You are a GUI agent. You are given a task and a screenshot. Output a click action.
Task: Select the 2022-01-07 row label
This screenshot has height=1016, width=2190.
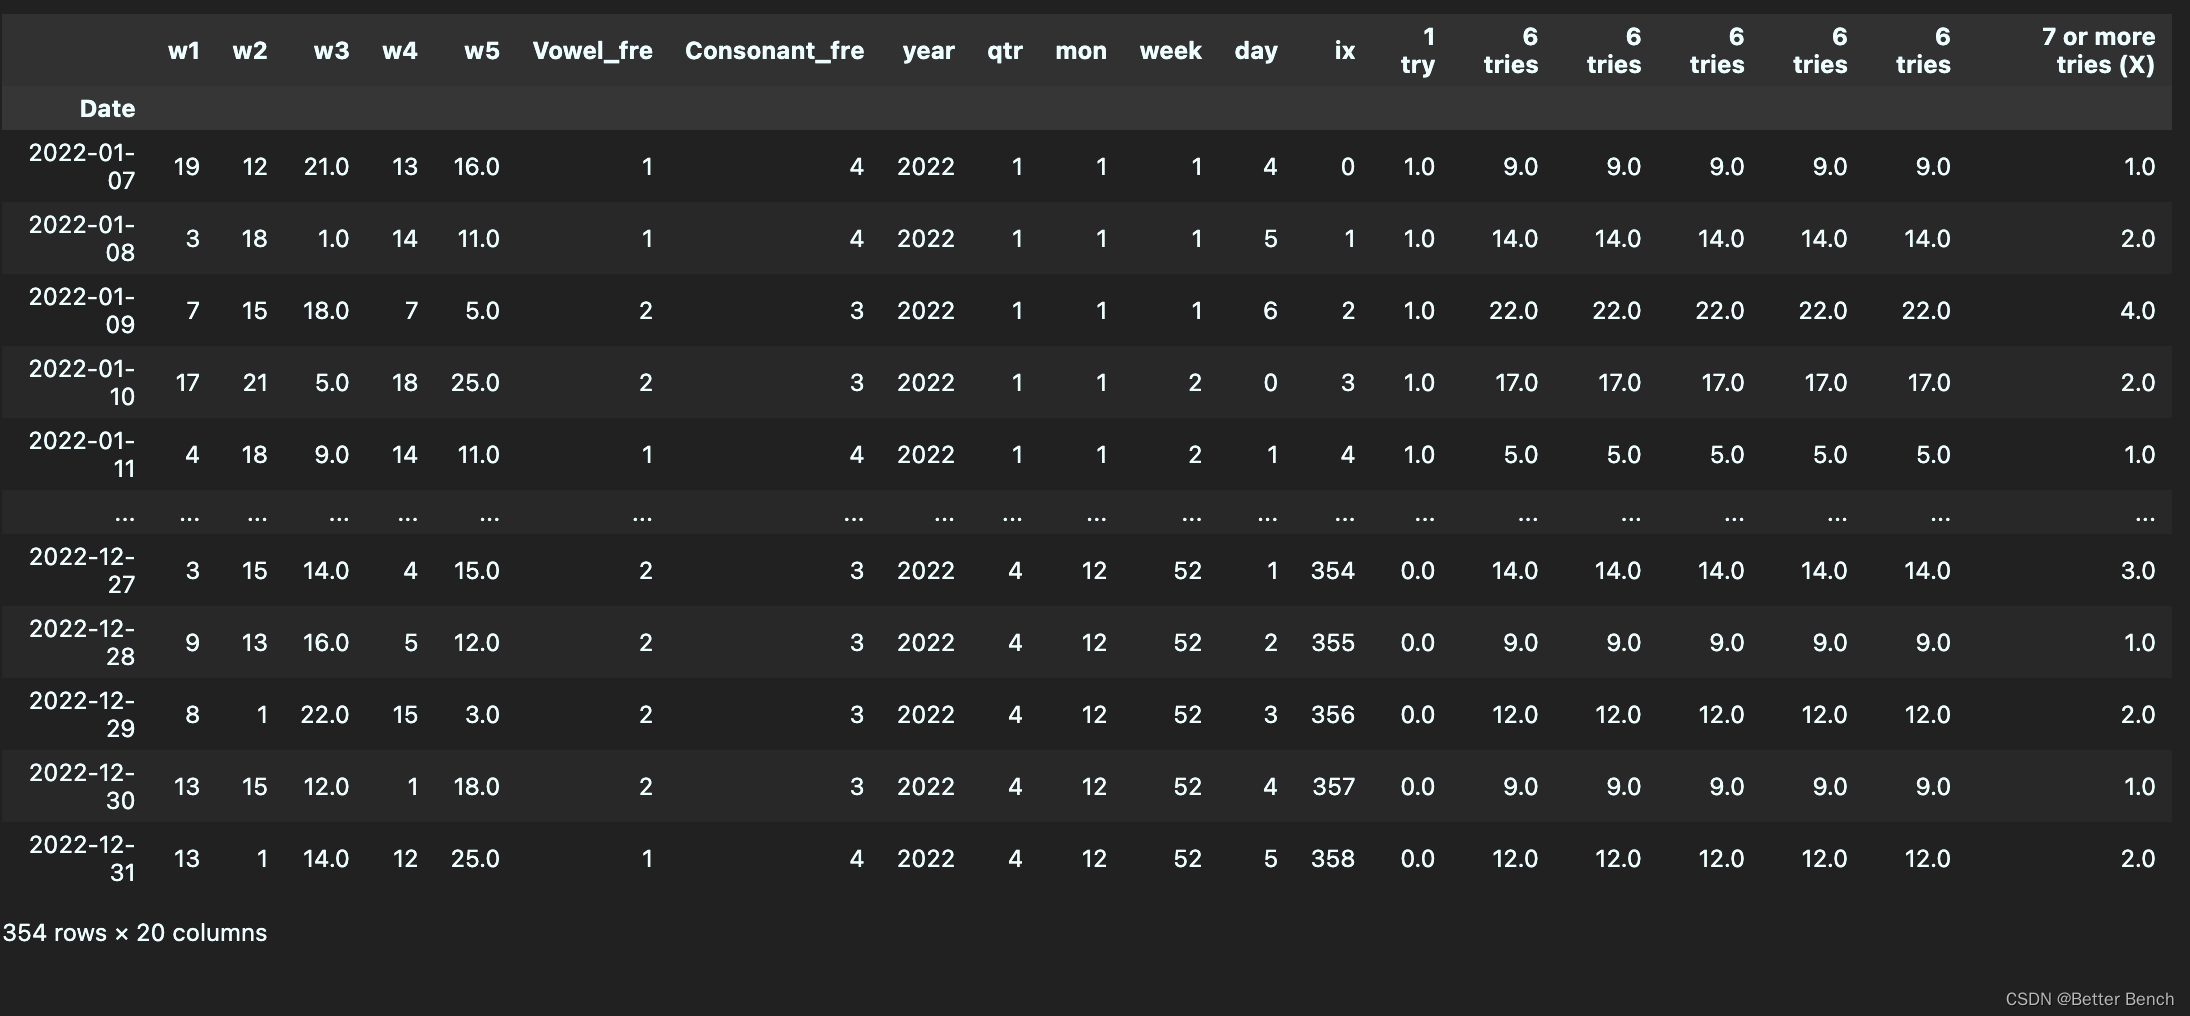[82, 166]
